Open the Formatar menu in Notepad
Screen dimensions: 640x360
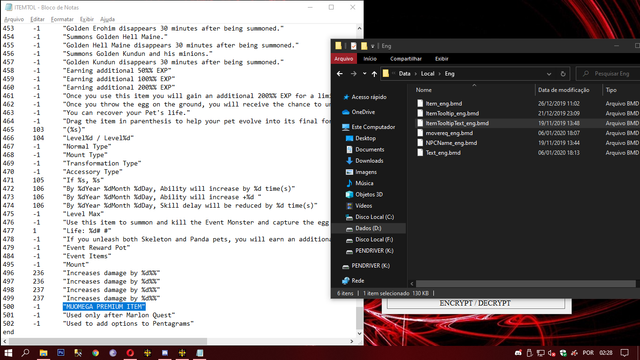tap(62, 19)
